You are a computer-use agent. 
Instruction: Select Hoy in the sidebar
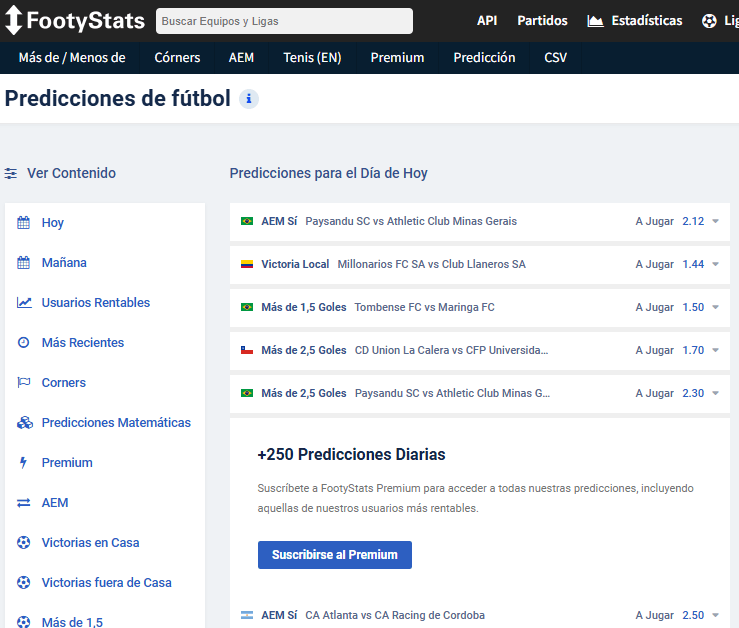point(52,223)
